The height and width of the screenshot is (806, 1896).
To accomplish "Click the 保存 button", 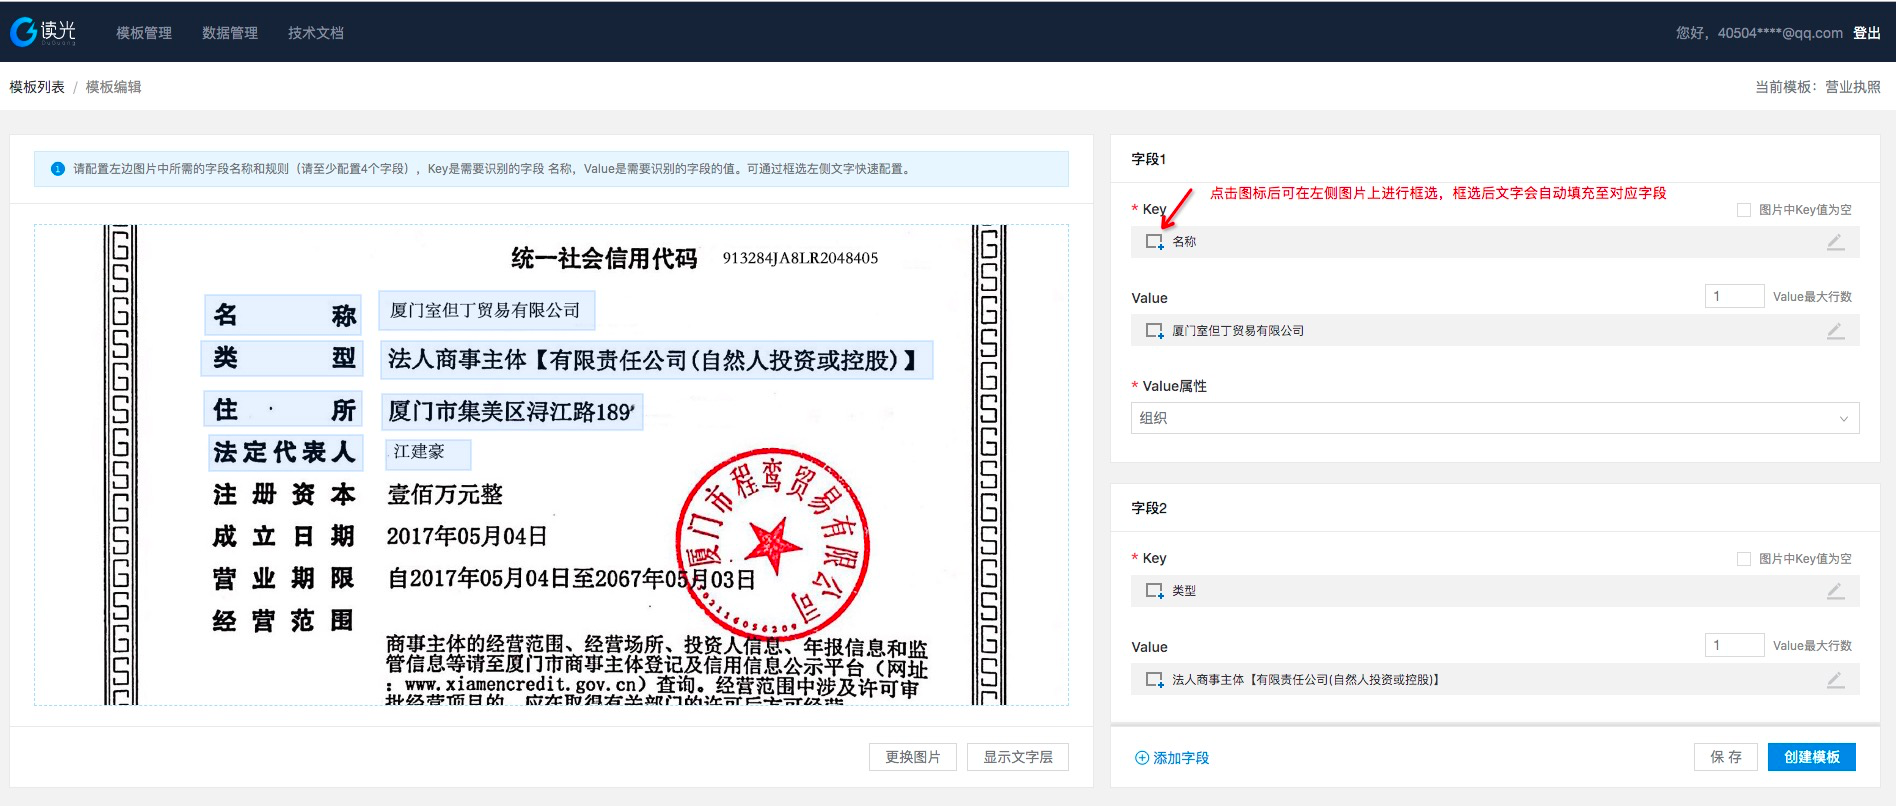I will pos(1726,757).
